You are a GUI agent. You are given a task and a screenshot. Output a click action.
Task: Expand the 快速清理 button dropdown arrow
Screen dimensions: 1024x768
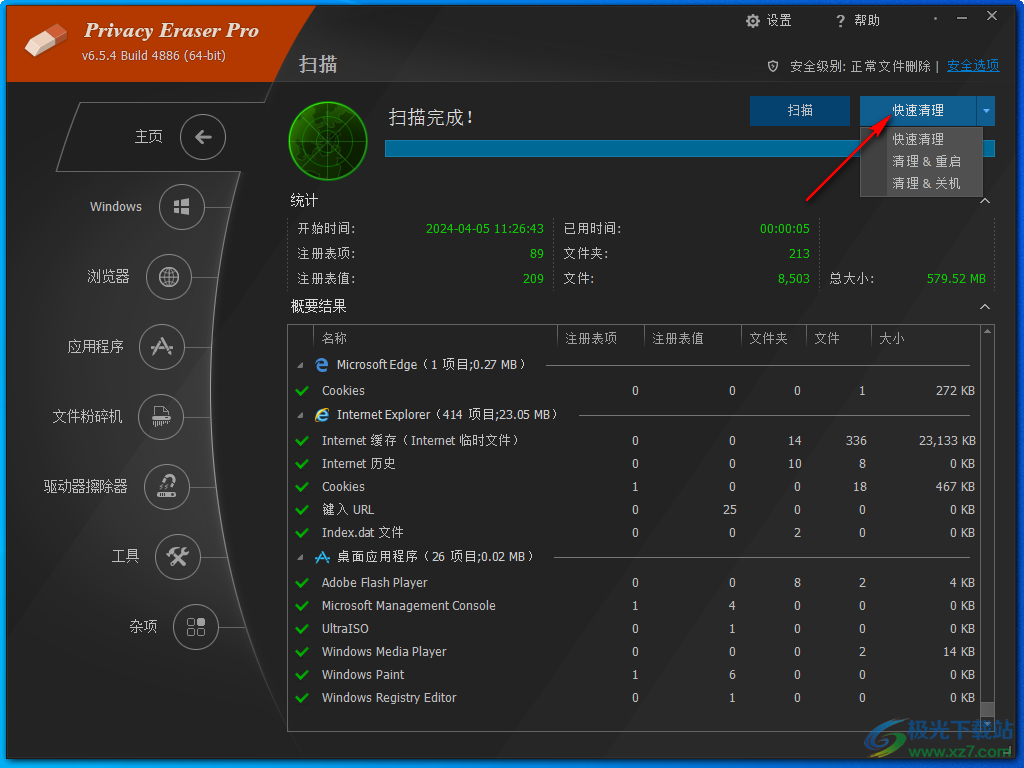[x=986, y=111]
